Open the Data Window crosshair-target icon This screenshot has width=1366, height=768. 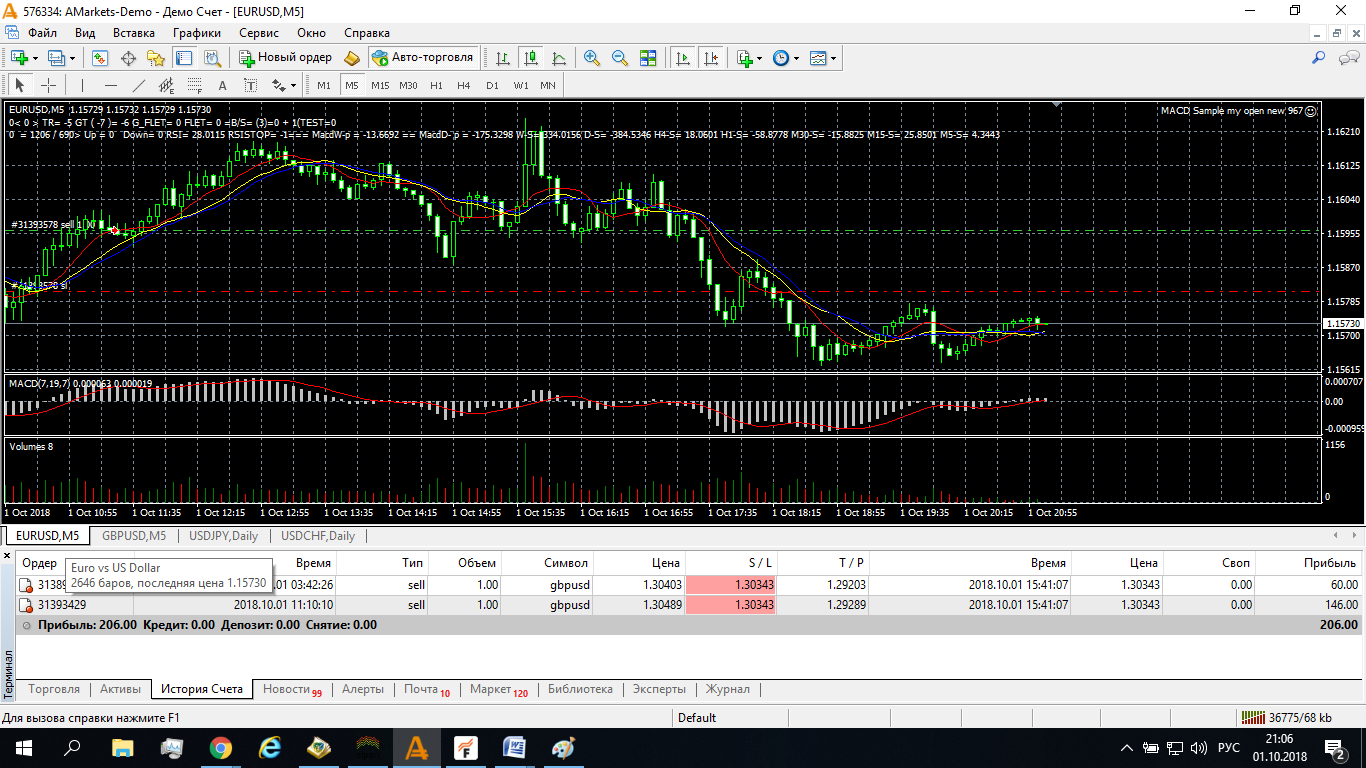128,58
